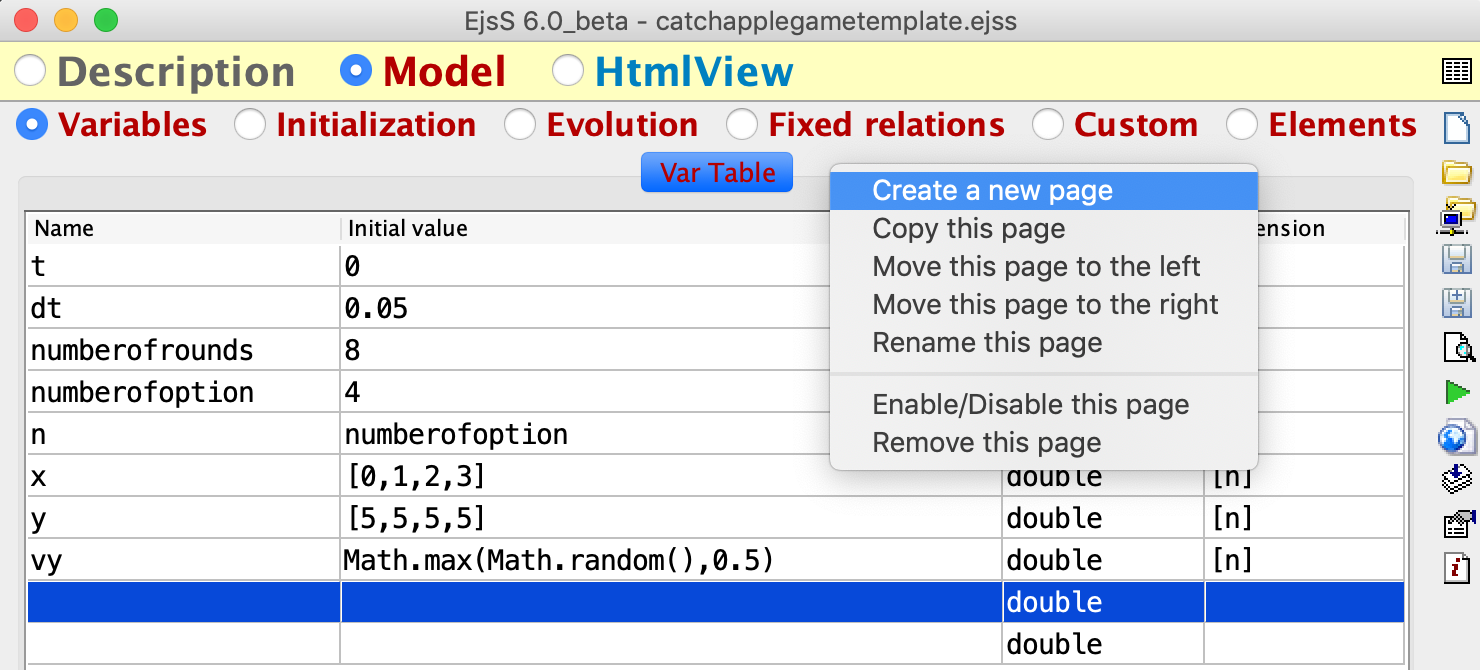Choose Rename this page
Viewport: 1480px width, 670px height.
1044,342
